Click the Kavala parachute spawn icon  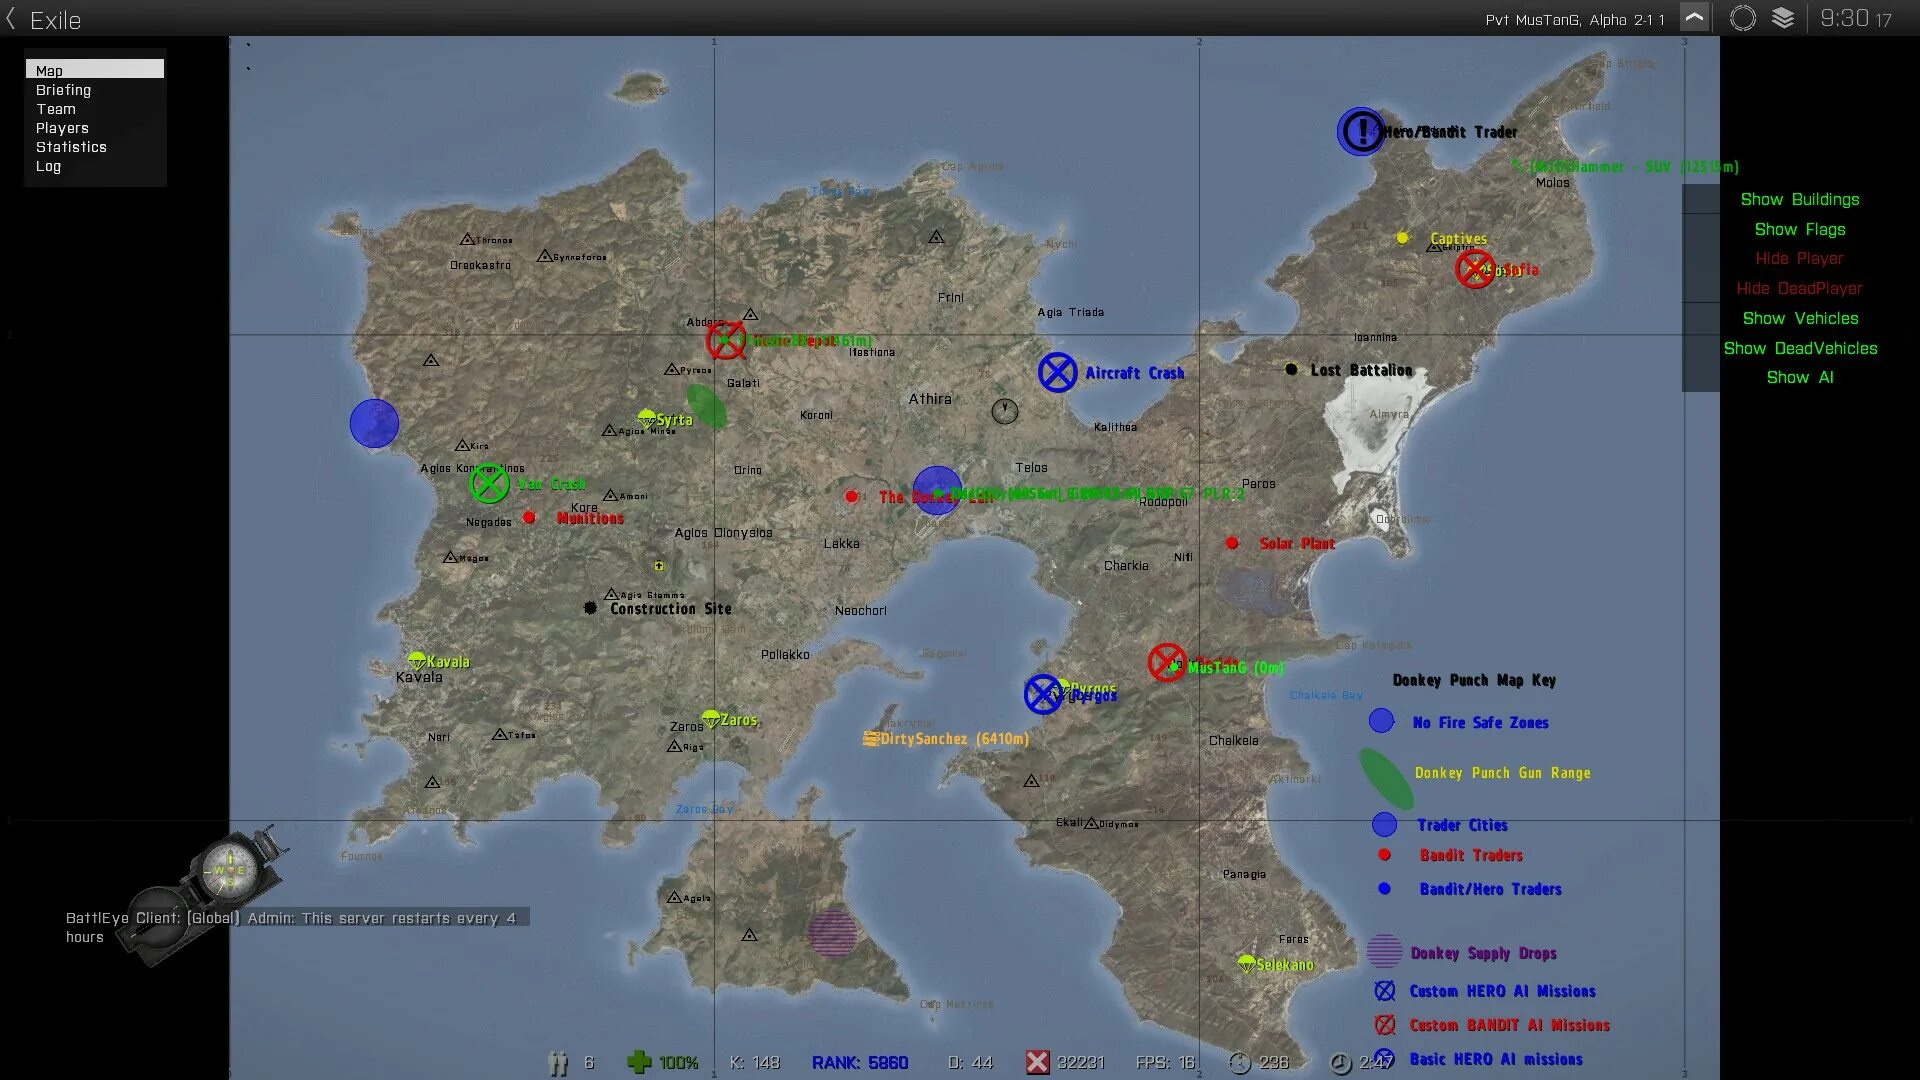tap(417, 660)
